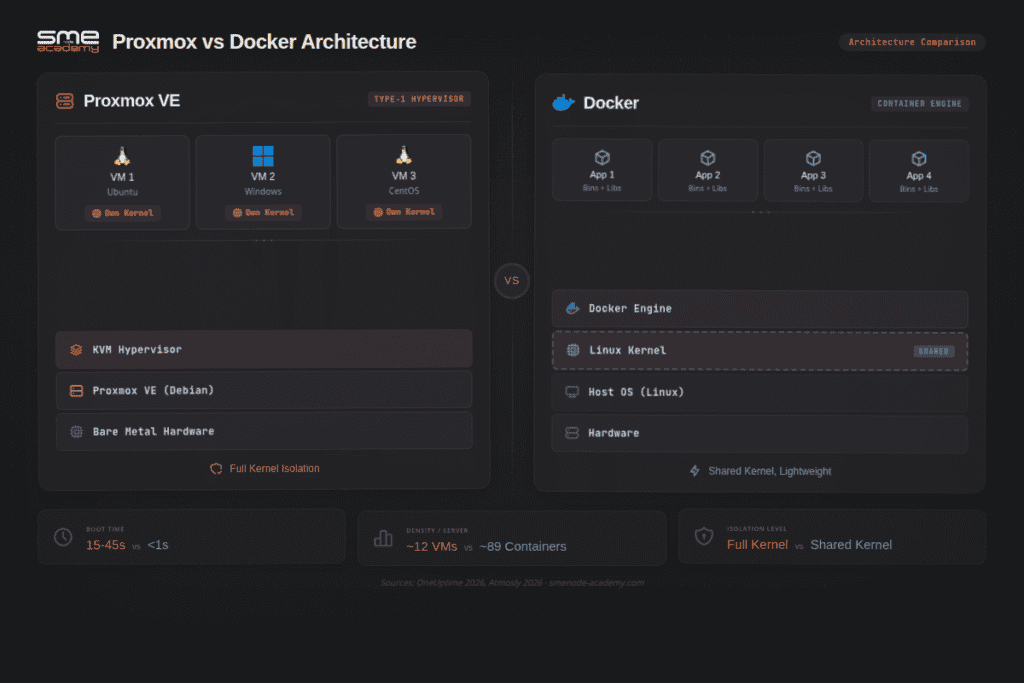Click the CONTAINER ENGINE tag
Image resolution: width=1024 pixels, height=683 pixels.
(920, 103)
